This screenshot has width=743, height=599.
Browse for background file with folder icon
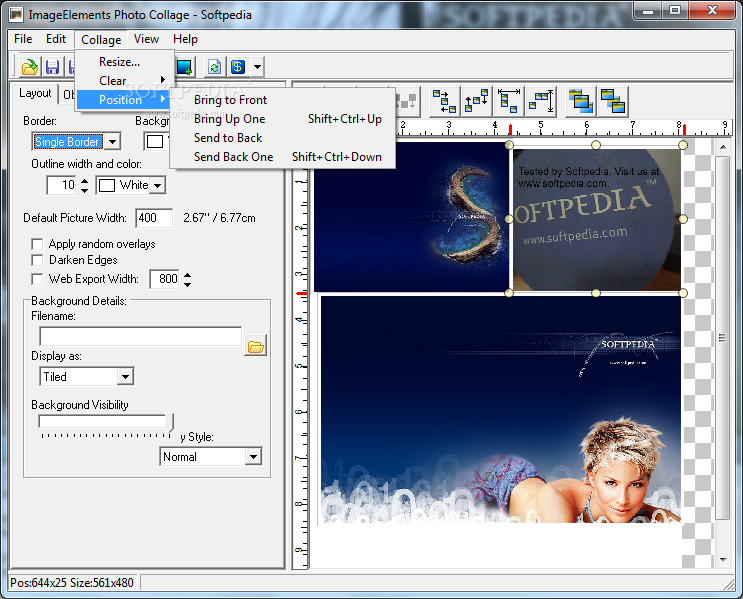pyautogui.click(x=255, y=346)
